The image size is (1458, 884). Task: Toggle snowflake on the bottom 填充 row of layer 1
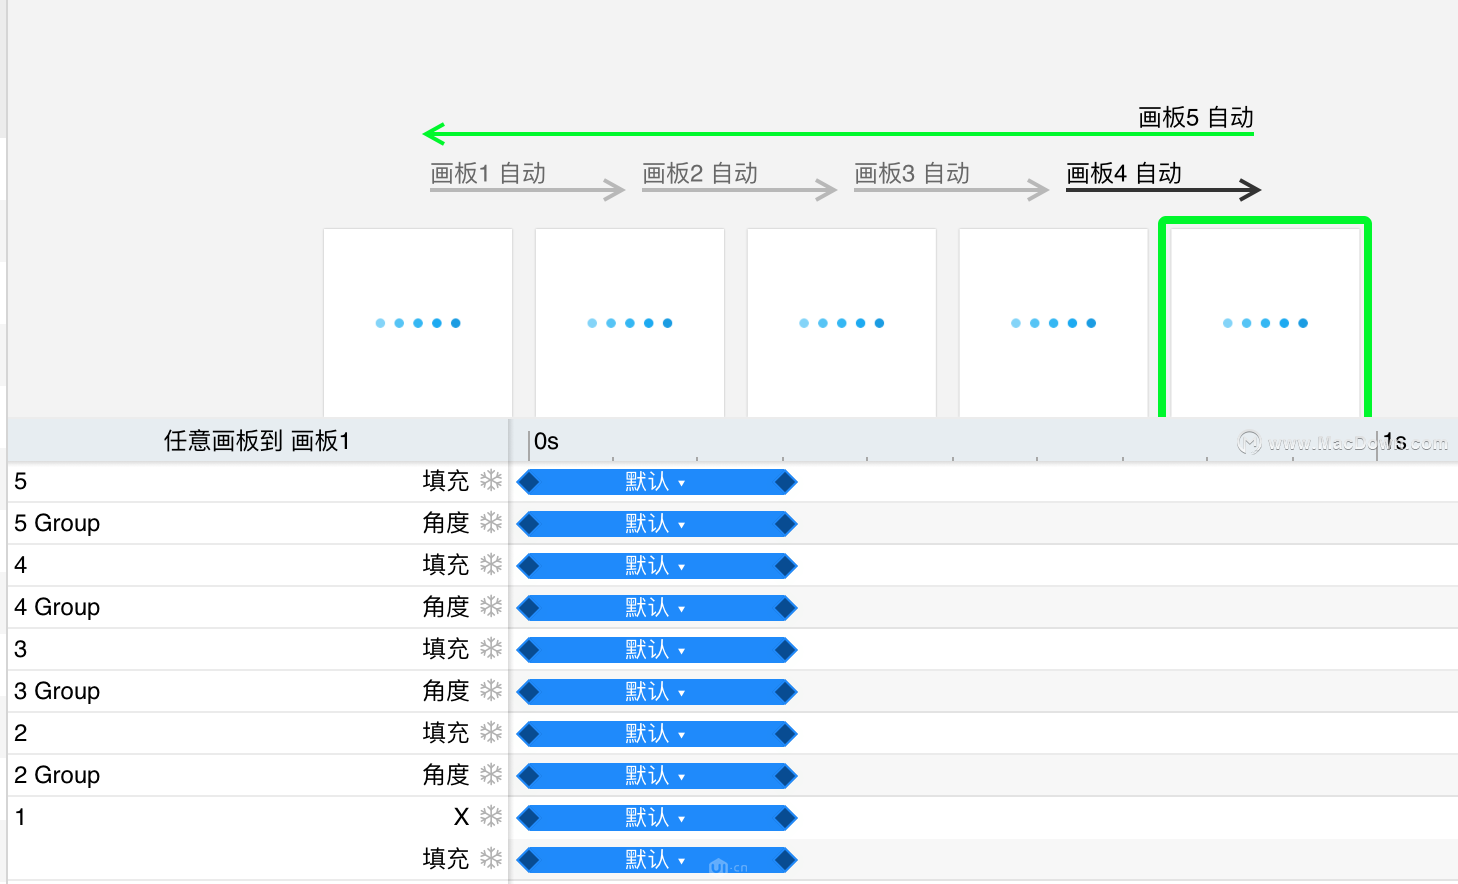[x=491, y=859]
